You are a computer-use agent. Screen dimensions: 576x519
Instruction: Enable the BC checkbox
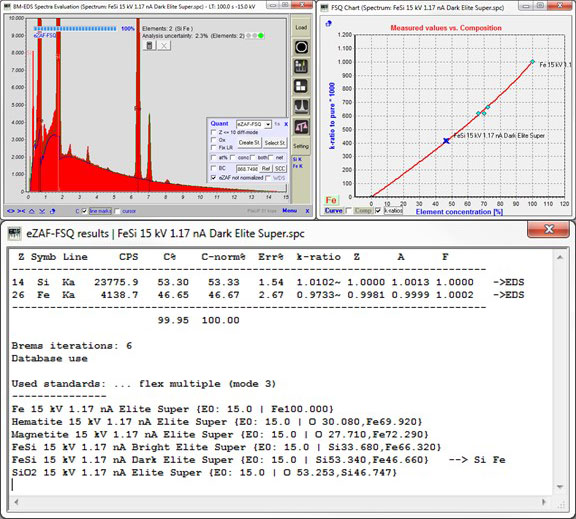click(x=213, y=168)
